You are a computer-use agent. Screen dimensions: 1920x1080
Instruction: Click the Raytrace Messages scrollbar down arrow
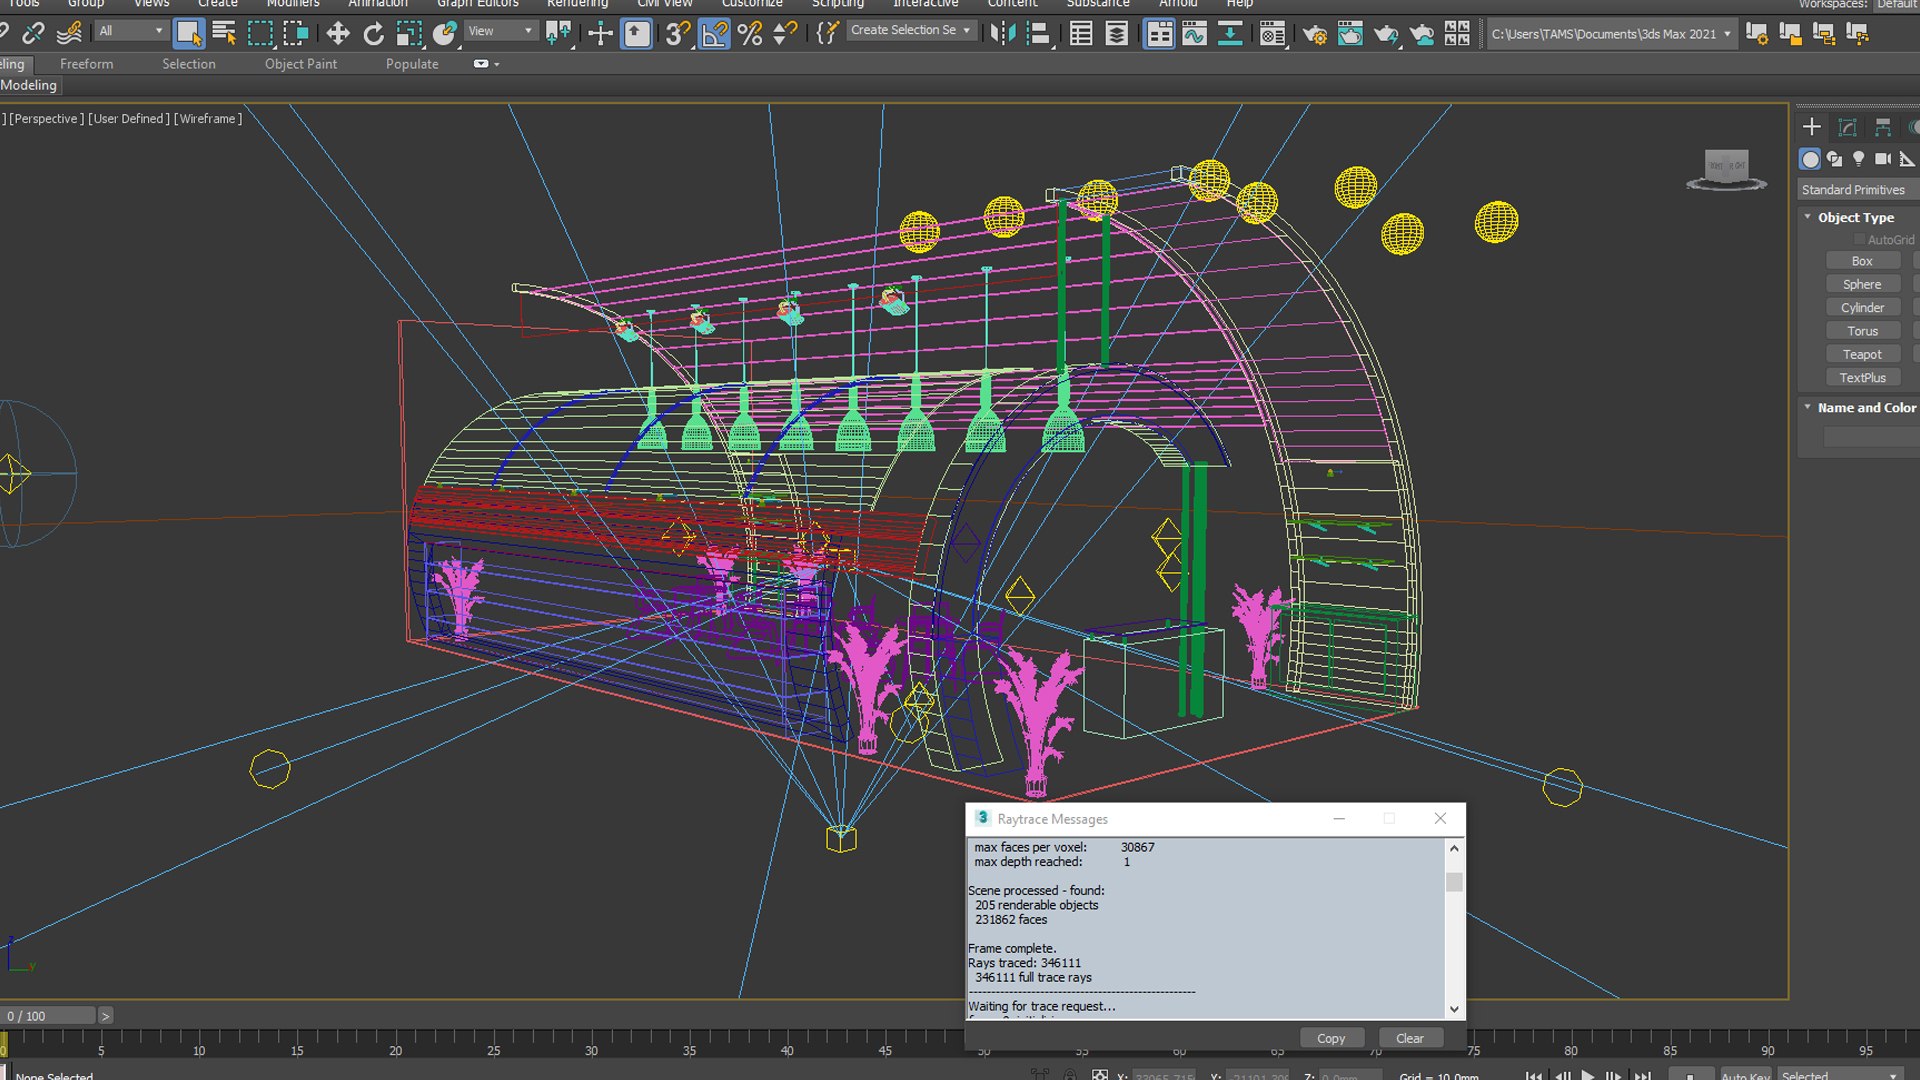click(1454, 1009)
